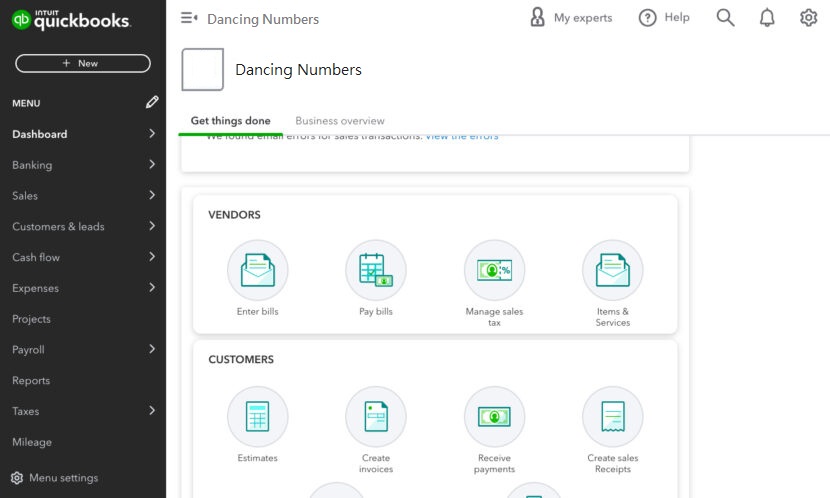Open the search magnifier icon
The height and width of the screenshot is (498, 830).
(x=725, y=18)
